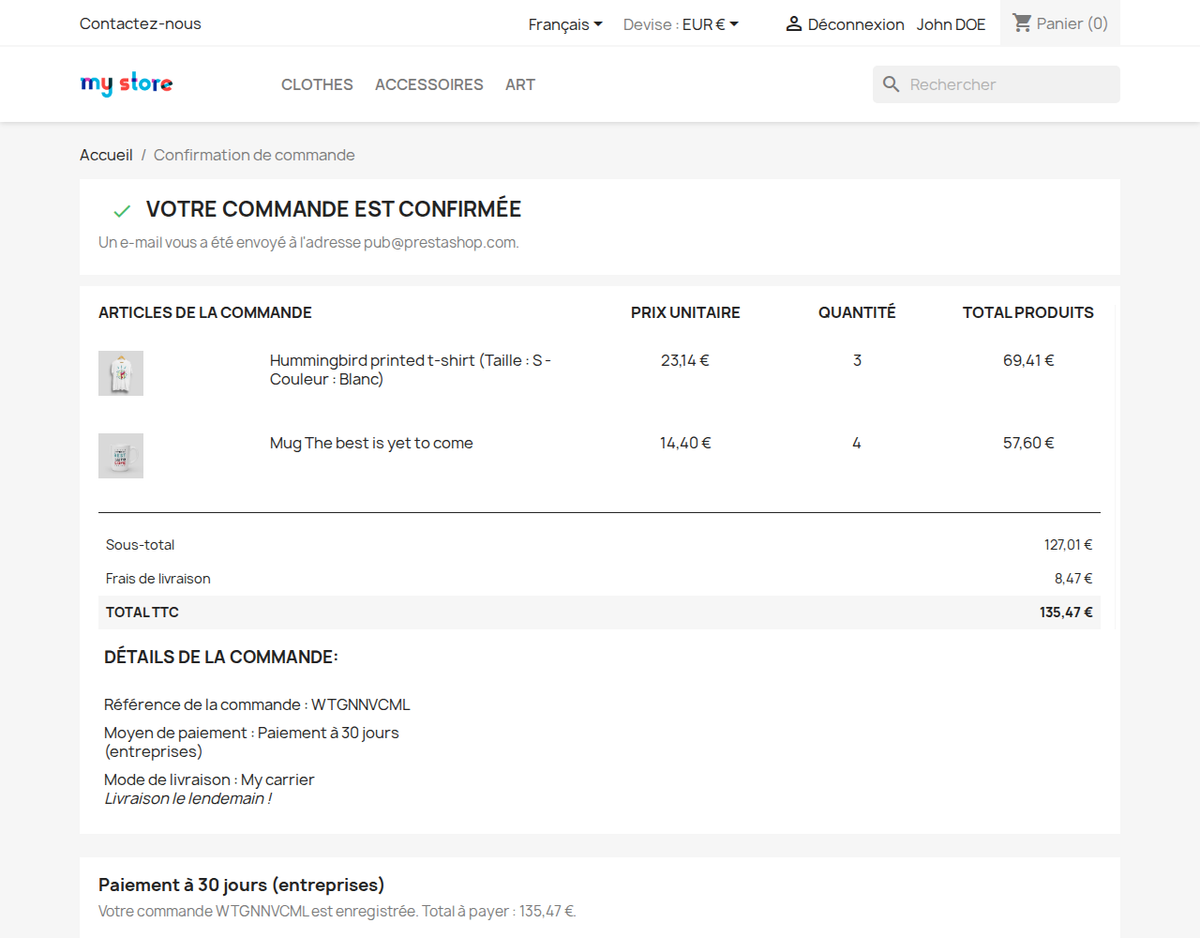Click the Sous-total amount 127,01 €
Image resolution: width=1200 pixels, height=938 pixels.
pyautogui.click(x=1068, y=545)
